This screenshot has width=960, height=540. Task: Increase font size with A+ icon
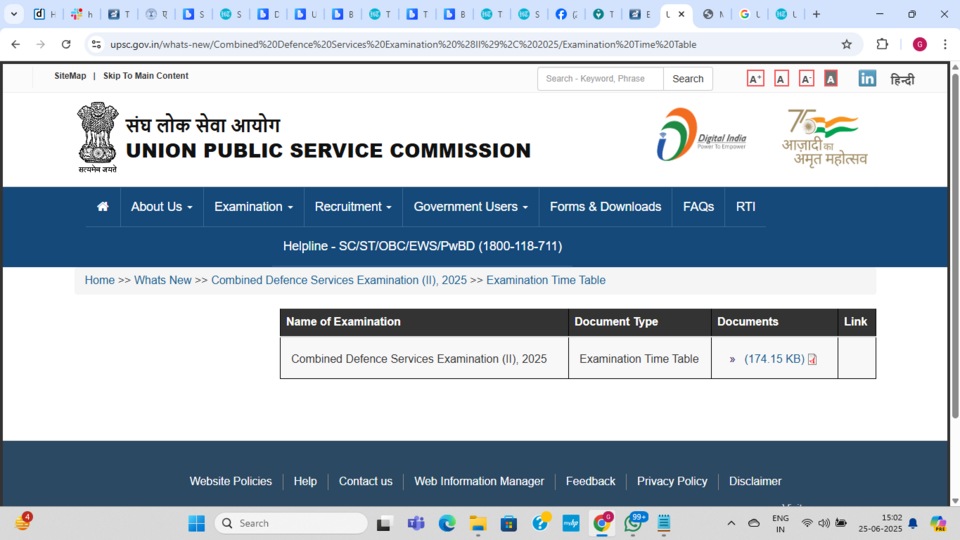point(755,79)
